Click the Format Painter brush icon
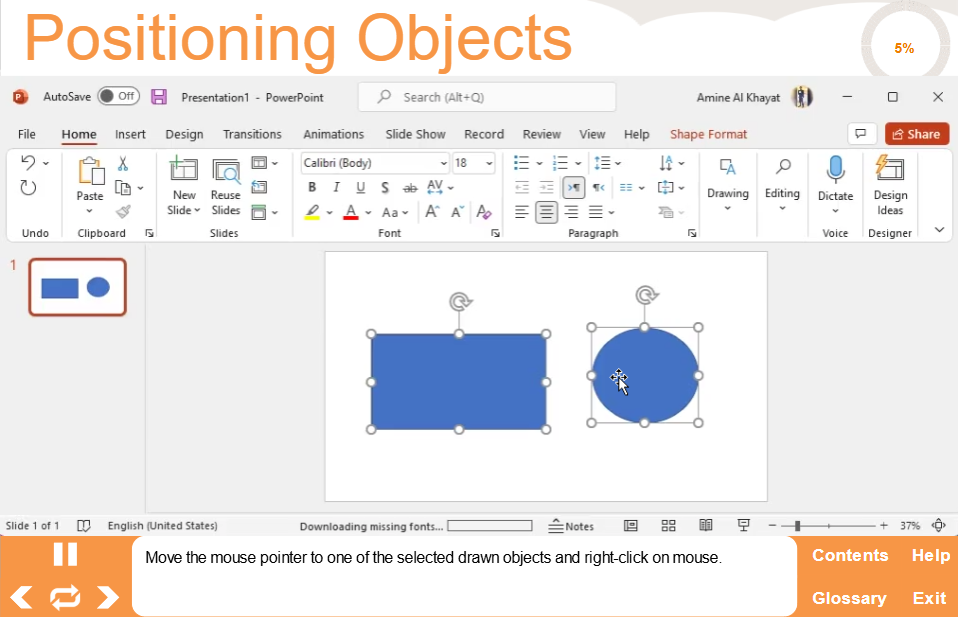 click(123, 211)
